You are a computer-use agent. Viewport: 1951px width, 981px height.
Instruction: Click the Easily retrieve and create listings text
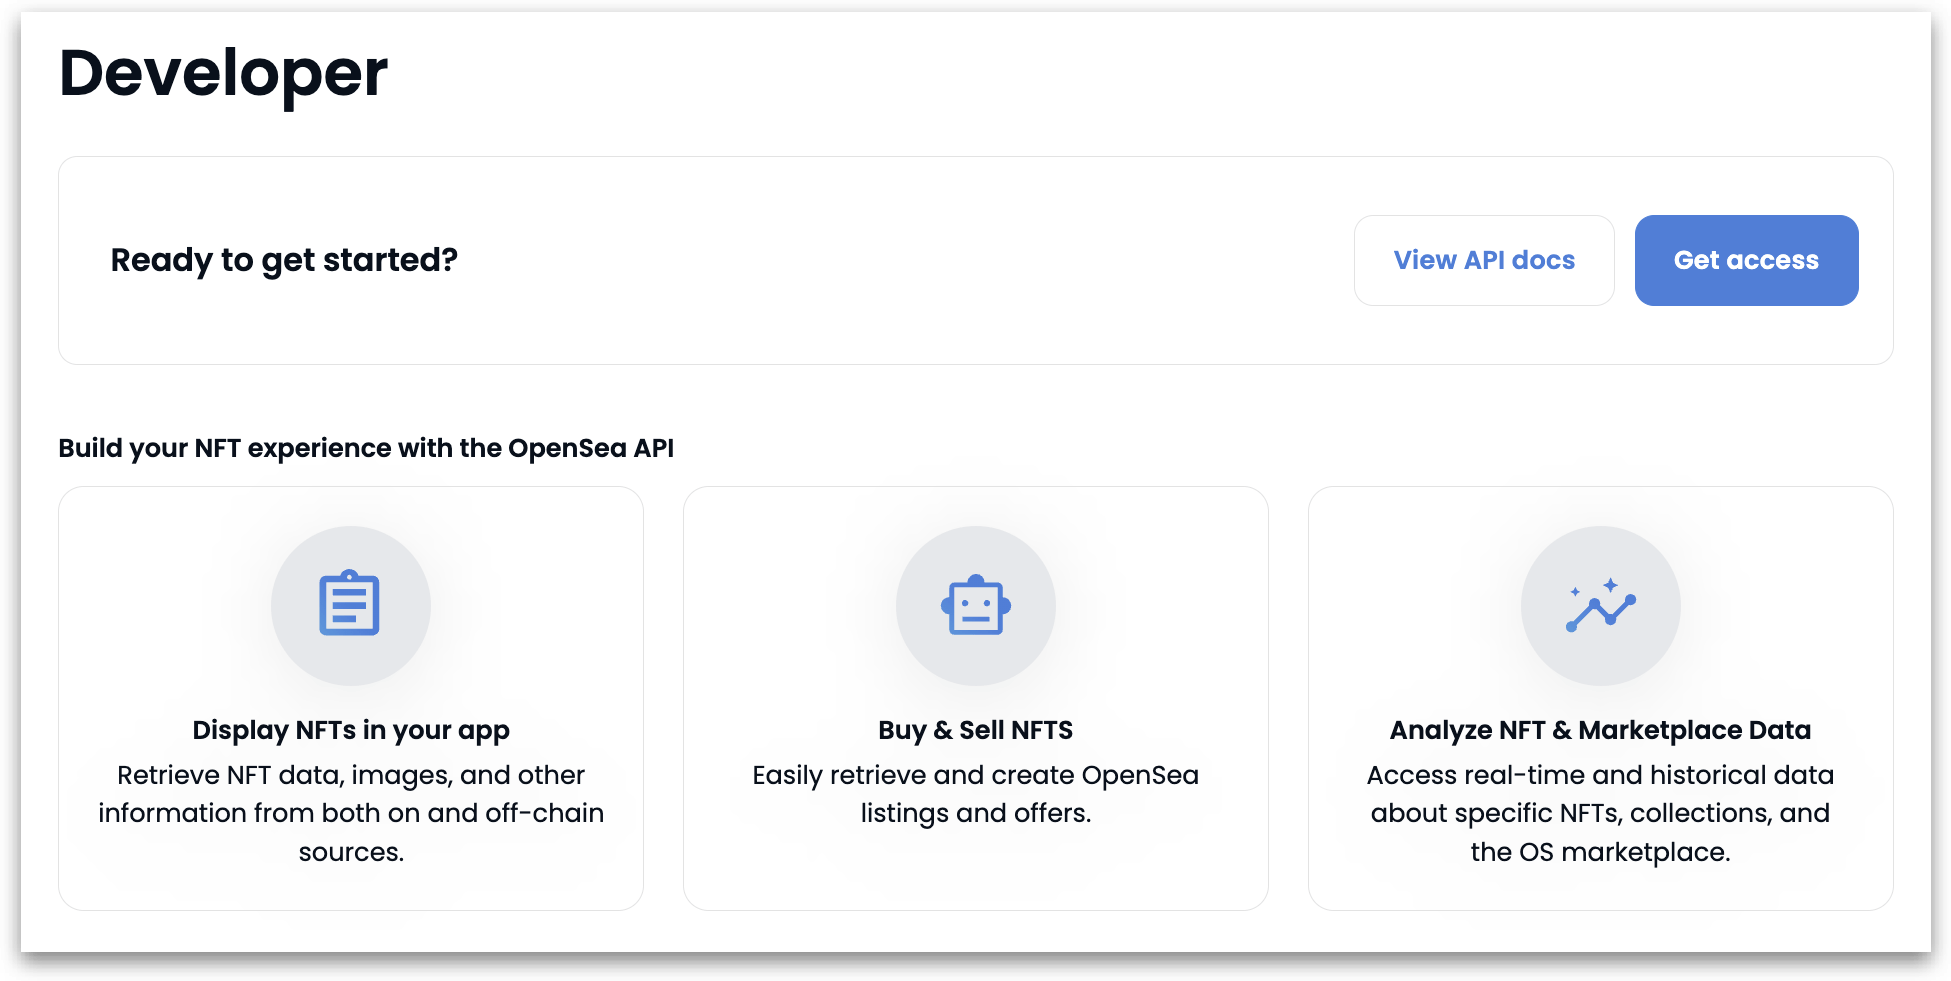point(975,793)
